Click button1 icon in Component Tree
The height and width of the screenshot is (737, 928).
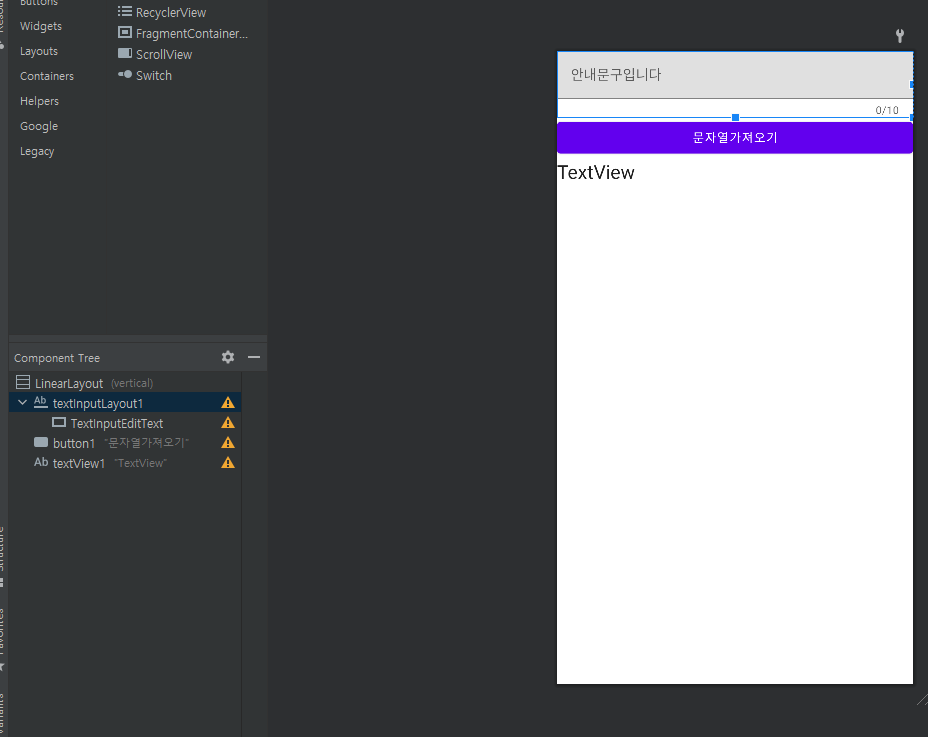coord(41,442)
